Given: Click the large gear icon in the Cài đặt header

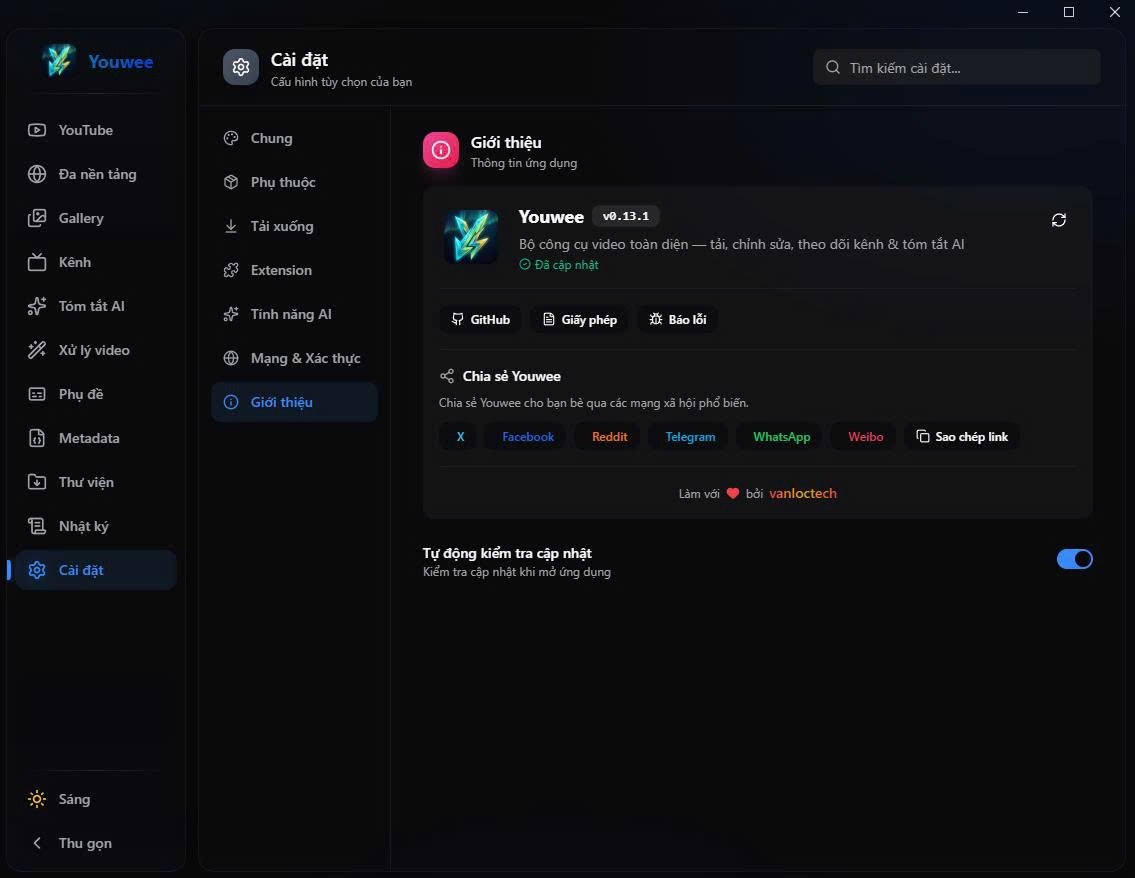Looking at the screenshot, I should pyautogui.click(x=241, y=67).
